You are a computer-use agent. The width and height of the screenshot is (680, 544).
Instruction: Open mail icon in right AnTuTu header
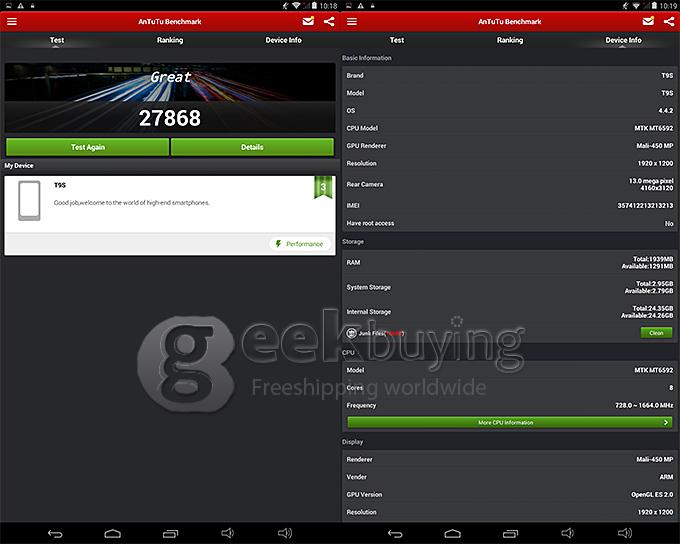coord(648,21)
